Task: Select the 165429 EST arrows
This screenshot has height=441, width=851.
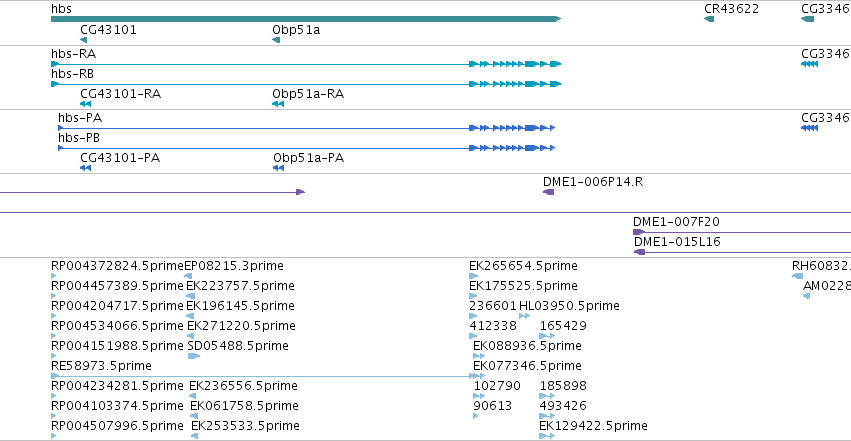Action: (x=547, y=336)
